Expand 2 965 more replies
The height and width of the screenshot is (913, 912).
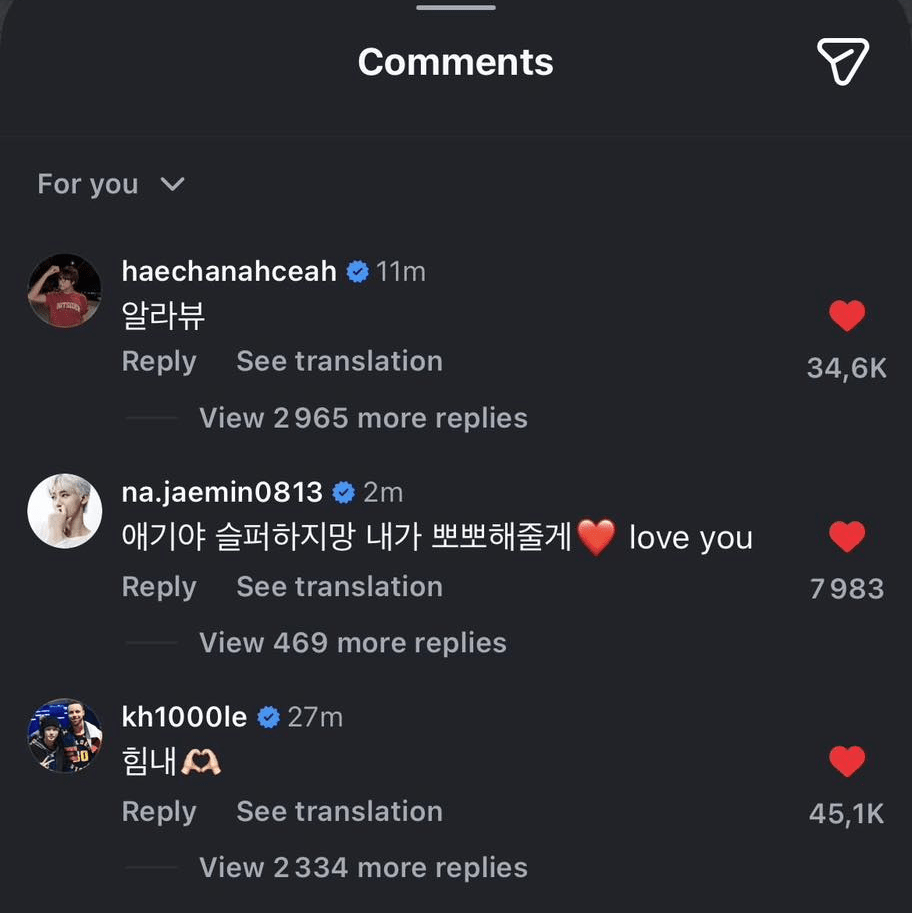pos(363,418)
